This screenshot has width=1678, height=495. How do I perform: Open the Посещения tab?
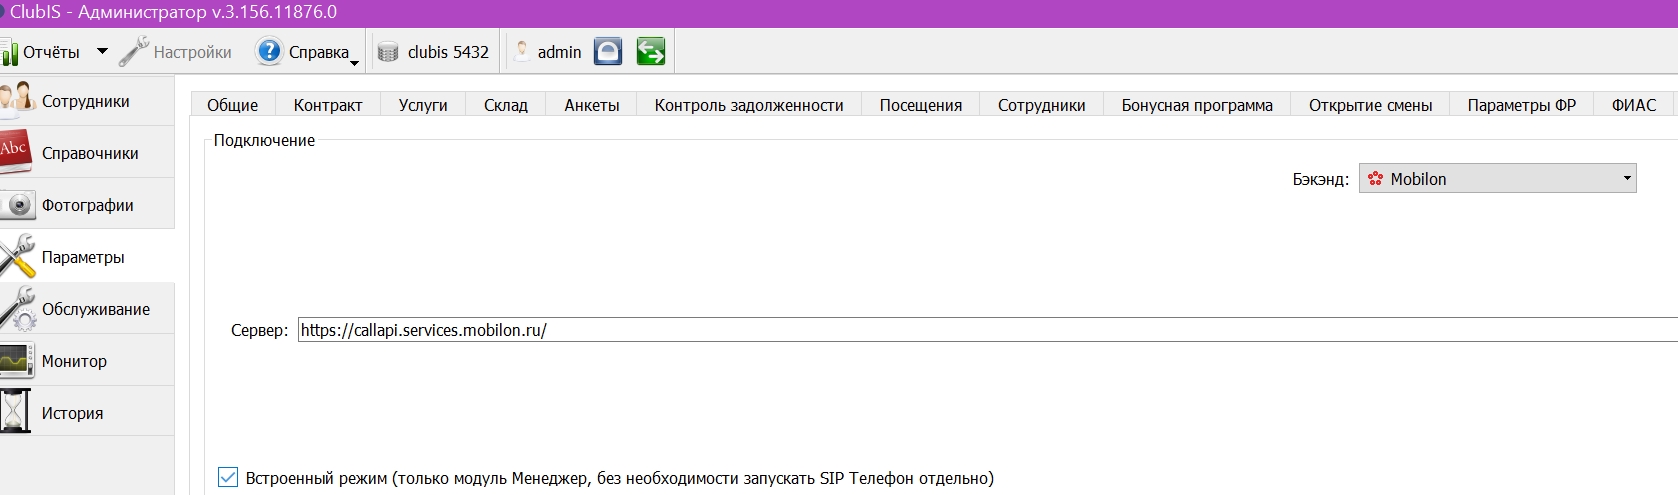[x=921, y=105]
